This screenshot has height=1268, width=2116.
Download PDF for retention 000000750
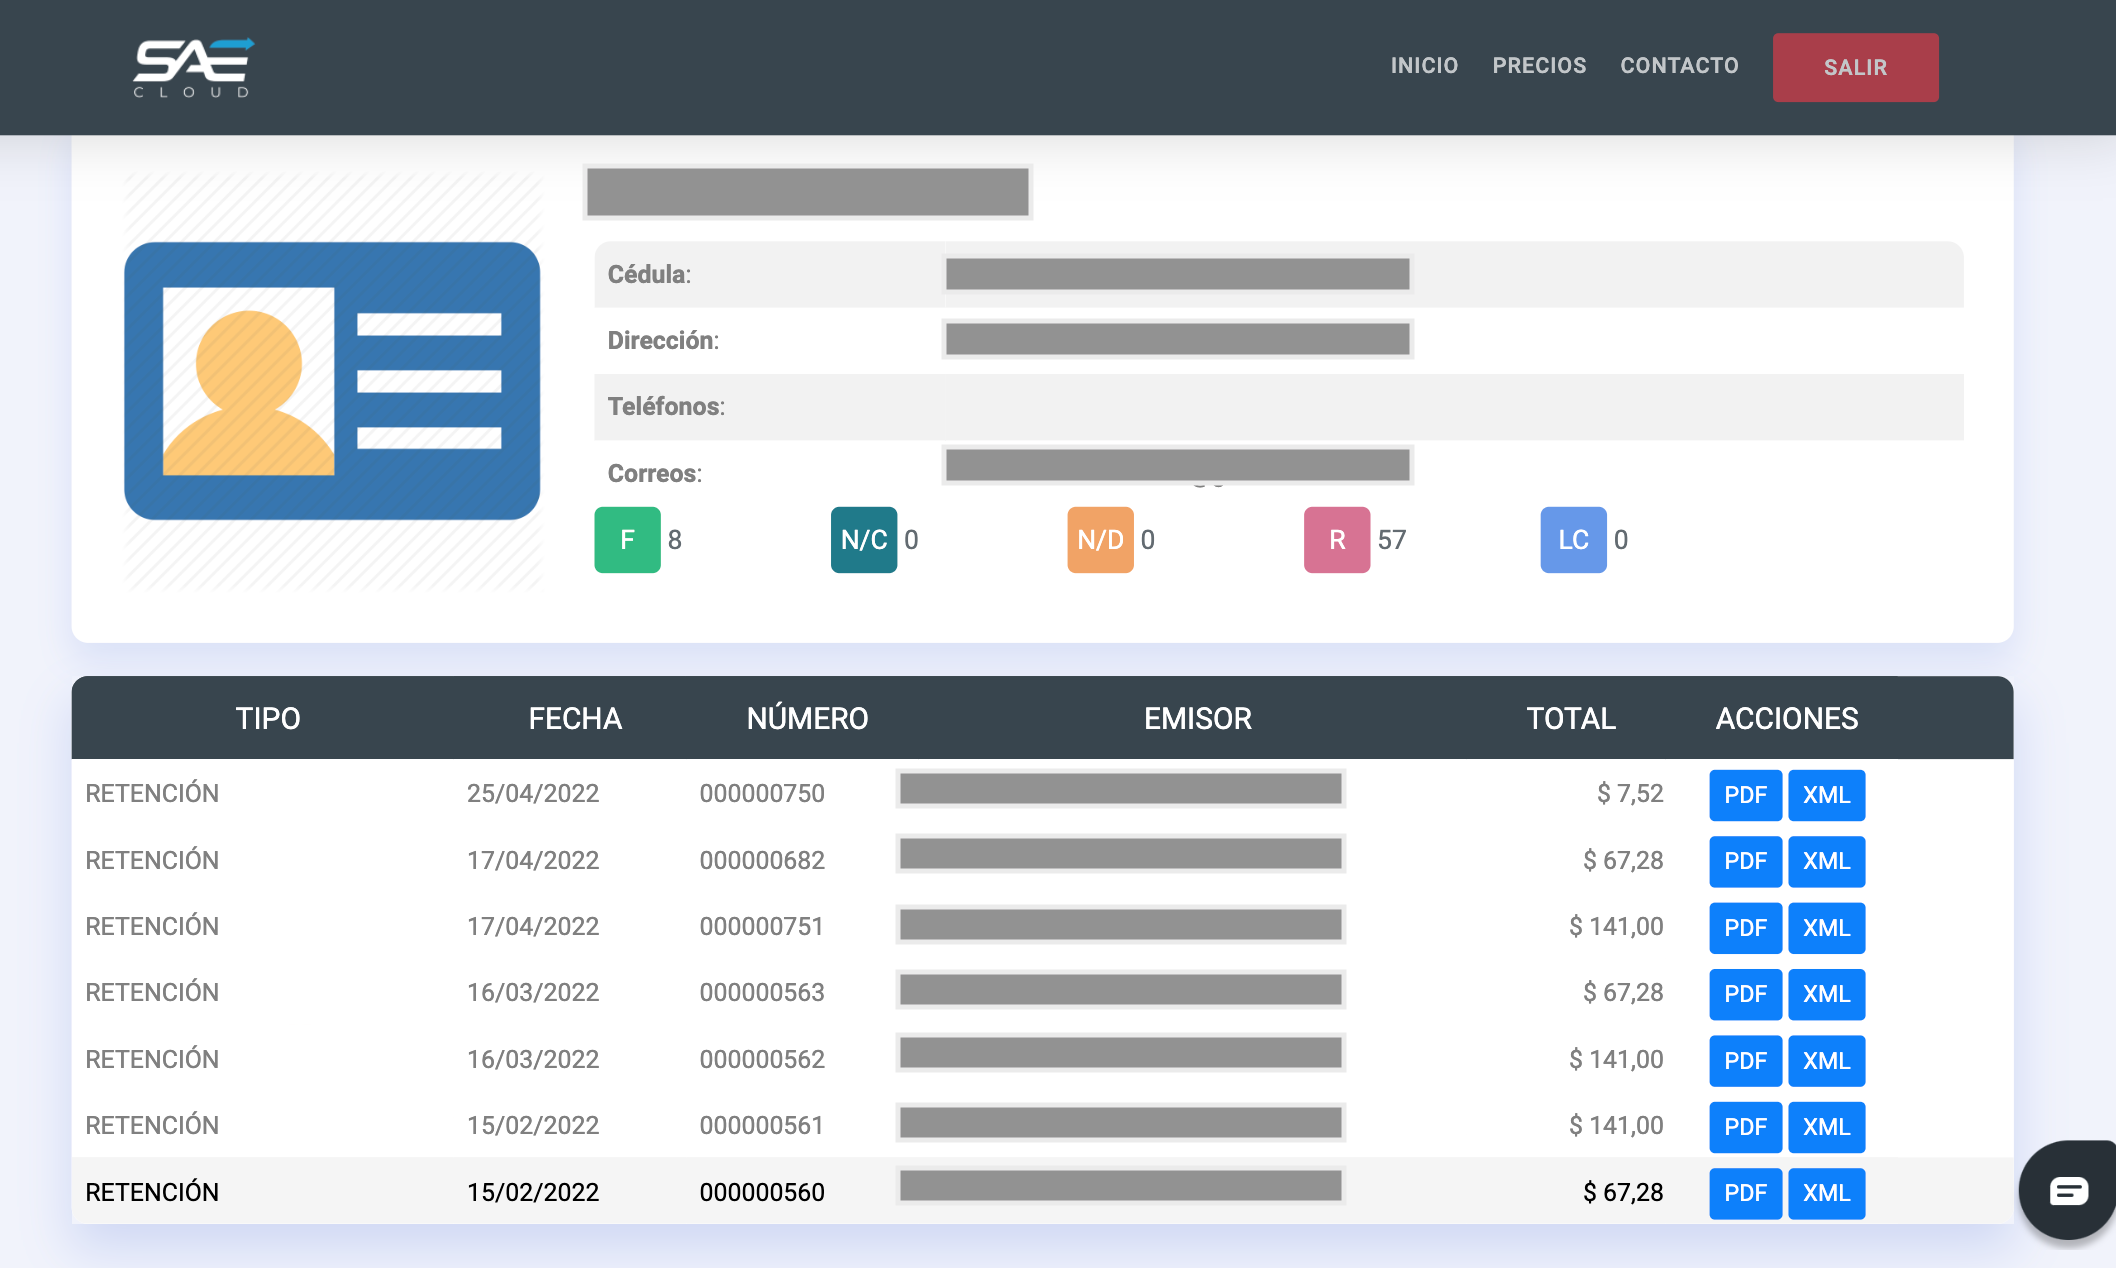click(1745, 795)
